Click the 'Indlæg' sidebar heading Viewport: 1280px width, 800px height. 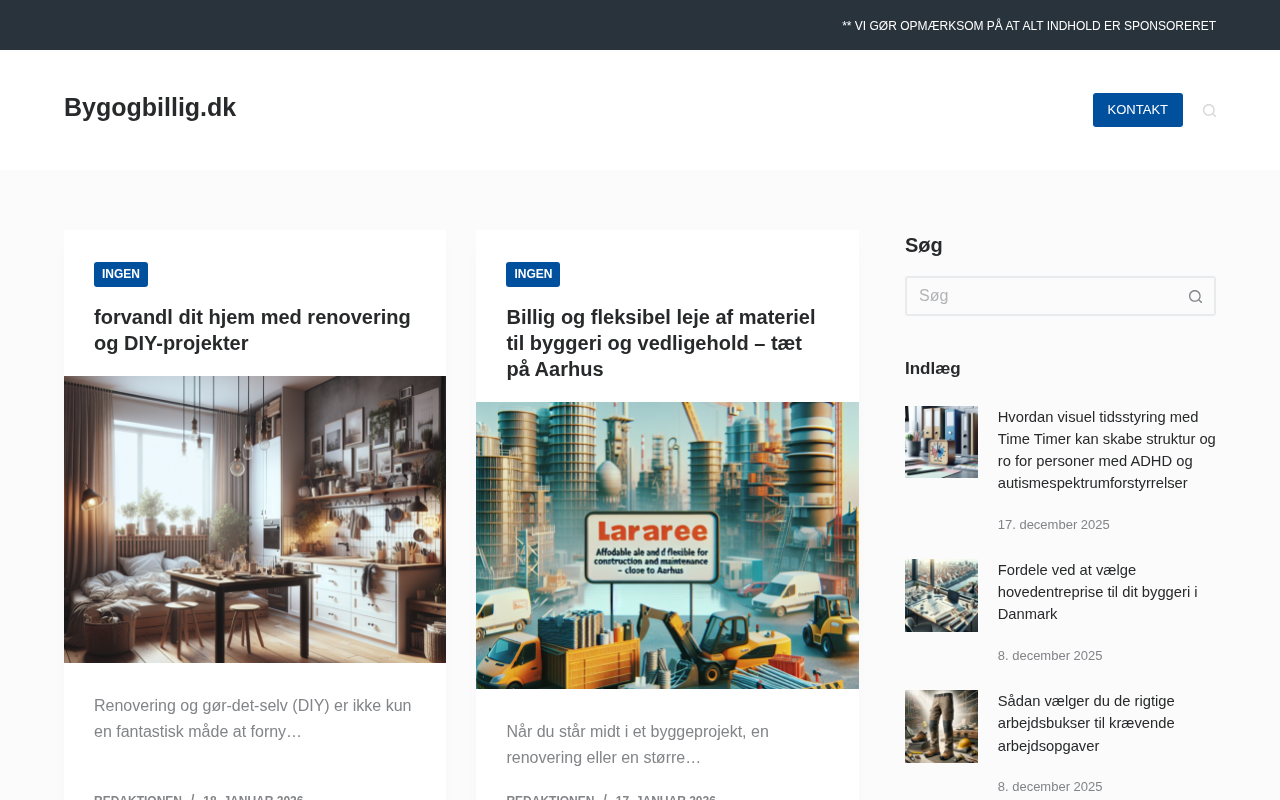click(x=933, y=368)
